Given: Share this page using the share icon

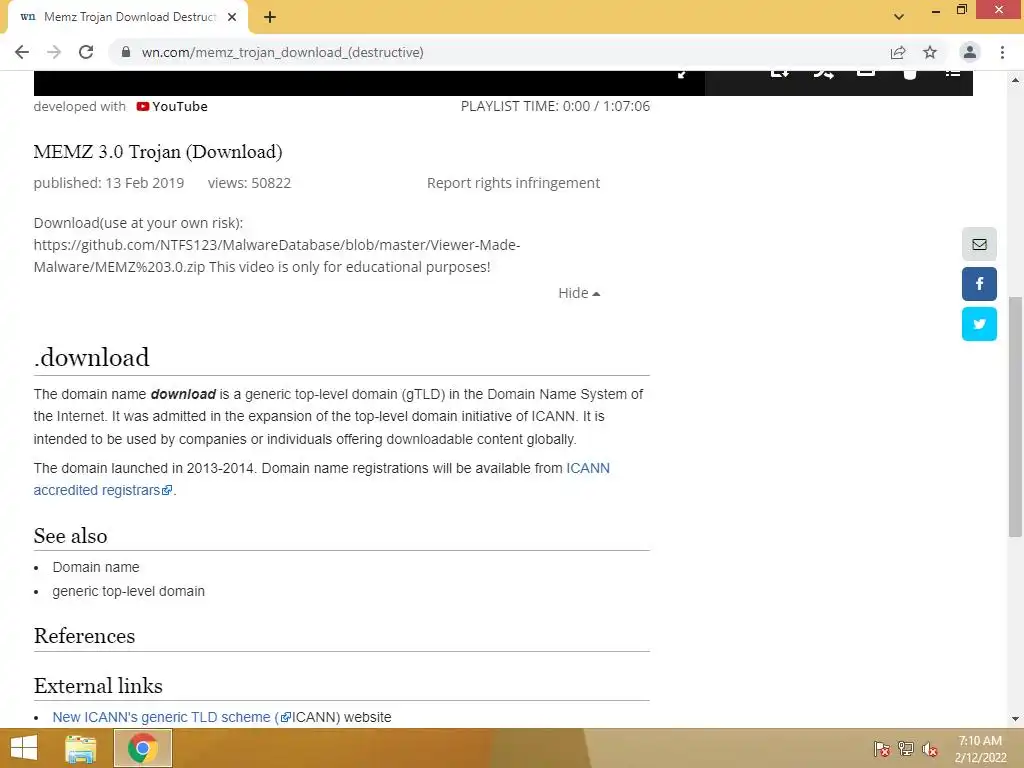Looking at the screenshot, I should (x=898, y=52).
